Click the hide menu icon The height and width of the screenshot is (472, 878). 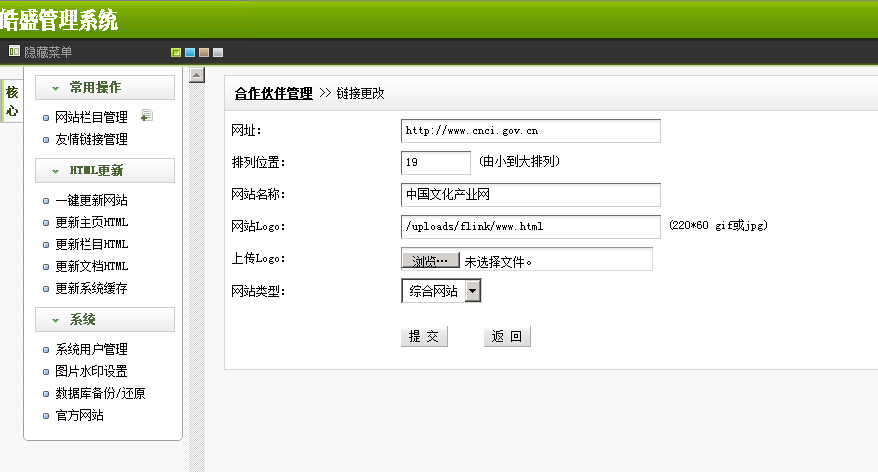click(14, 52)
